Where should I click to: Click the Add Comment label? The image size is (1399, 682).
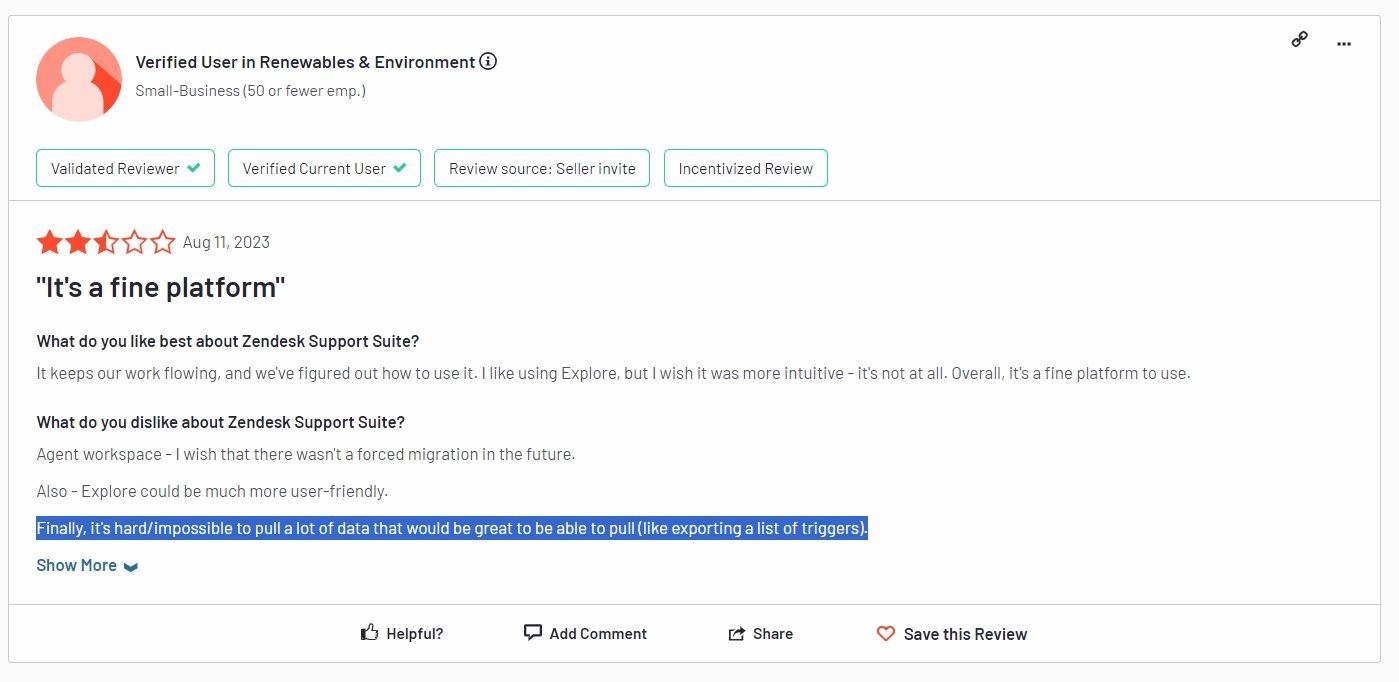[598, 634]
